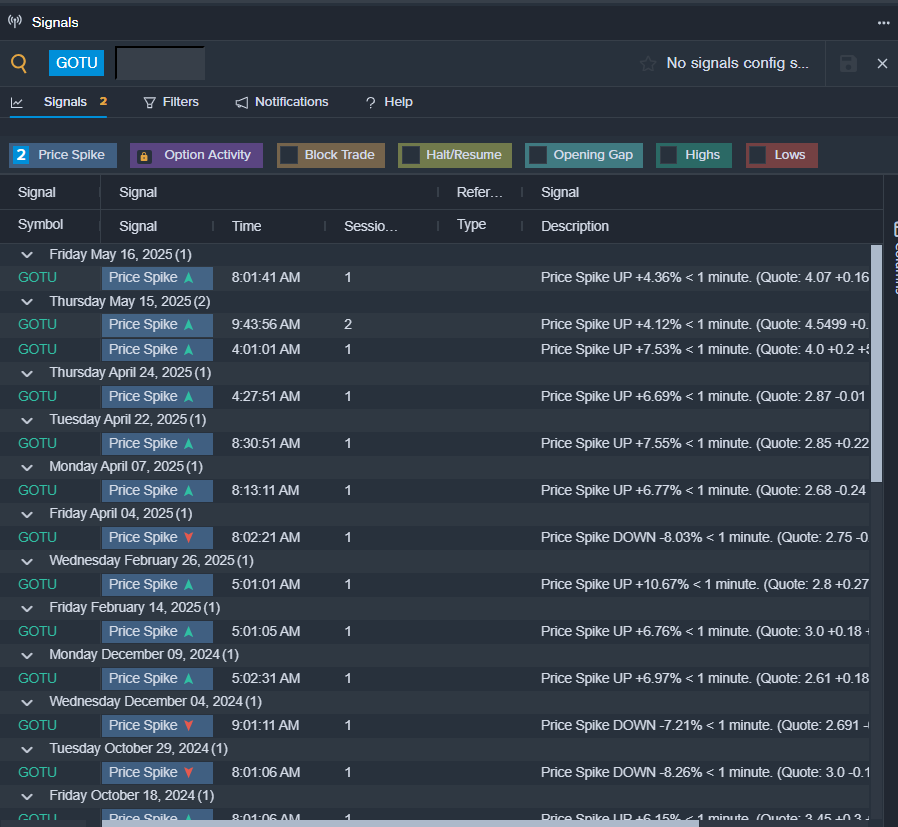Click up arrow on the 5:02:31 AM spike
The height and width of the screenshot is (827, 898).
click(188, 679)
